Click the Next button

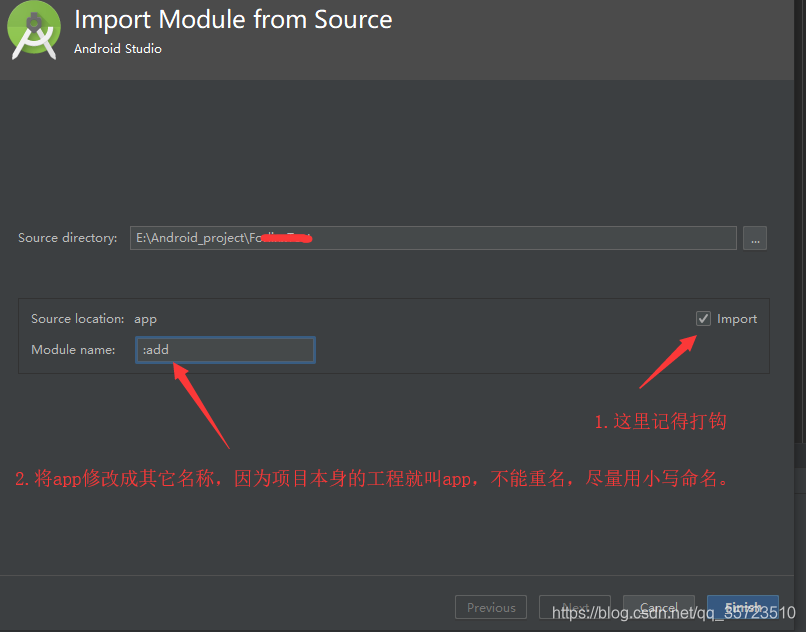pyautogui.click(x=575, y=607)
